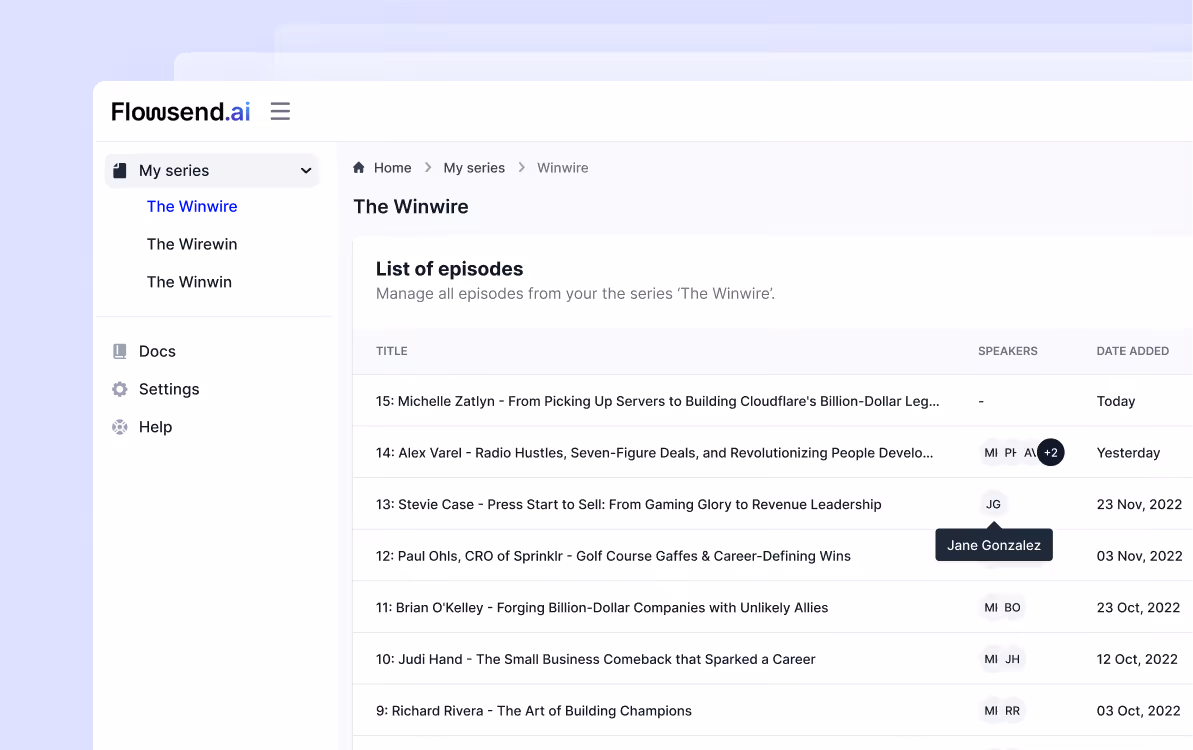The width and height of the screenshot is (1193, 750).
Task: Click the RR speaker avatar
Action: [x=1013, y=711]
